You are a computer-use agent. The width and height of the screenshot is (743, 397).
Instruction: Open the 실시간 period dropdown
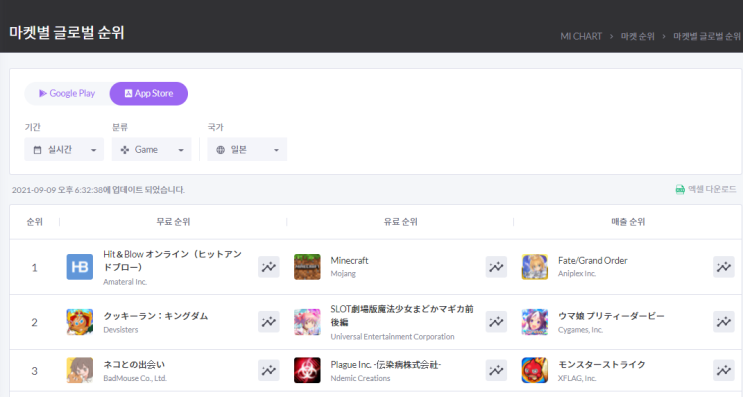pos(64,149)
